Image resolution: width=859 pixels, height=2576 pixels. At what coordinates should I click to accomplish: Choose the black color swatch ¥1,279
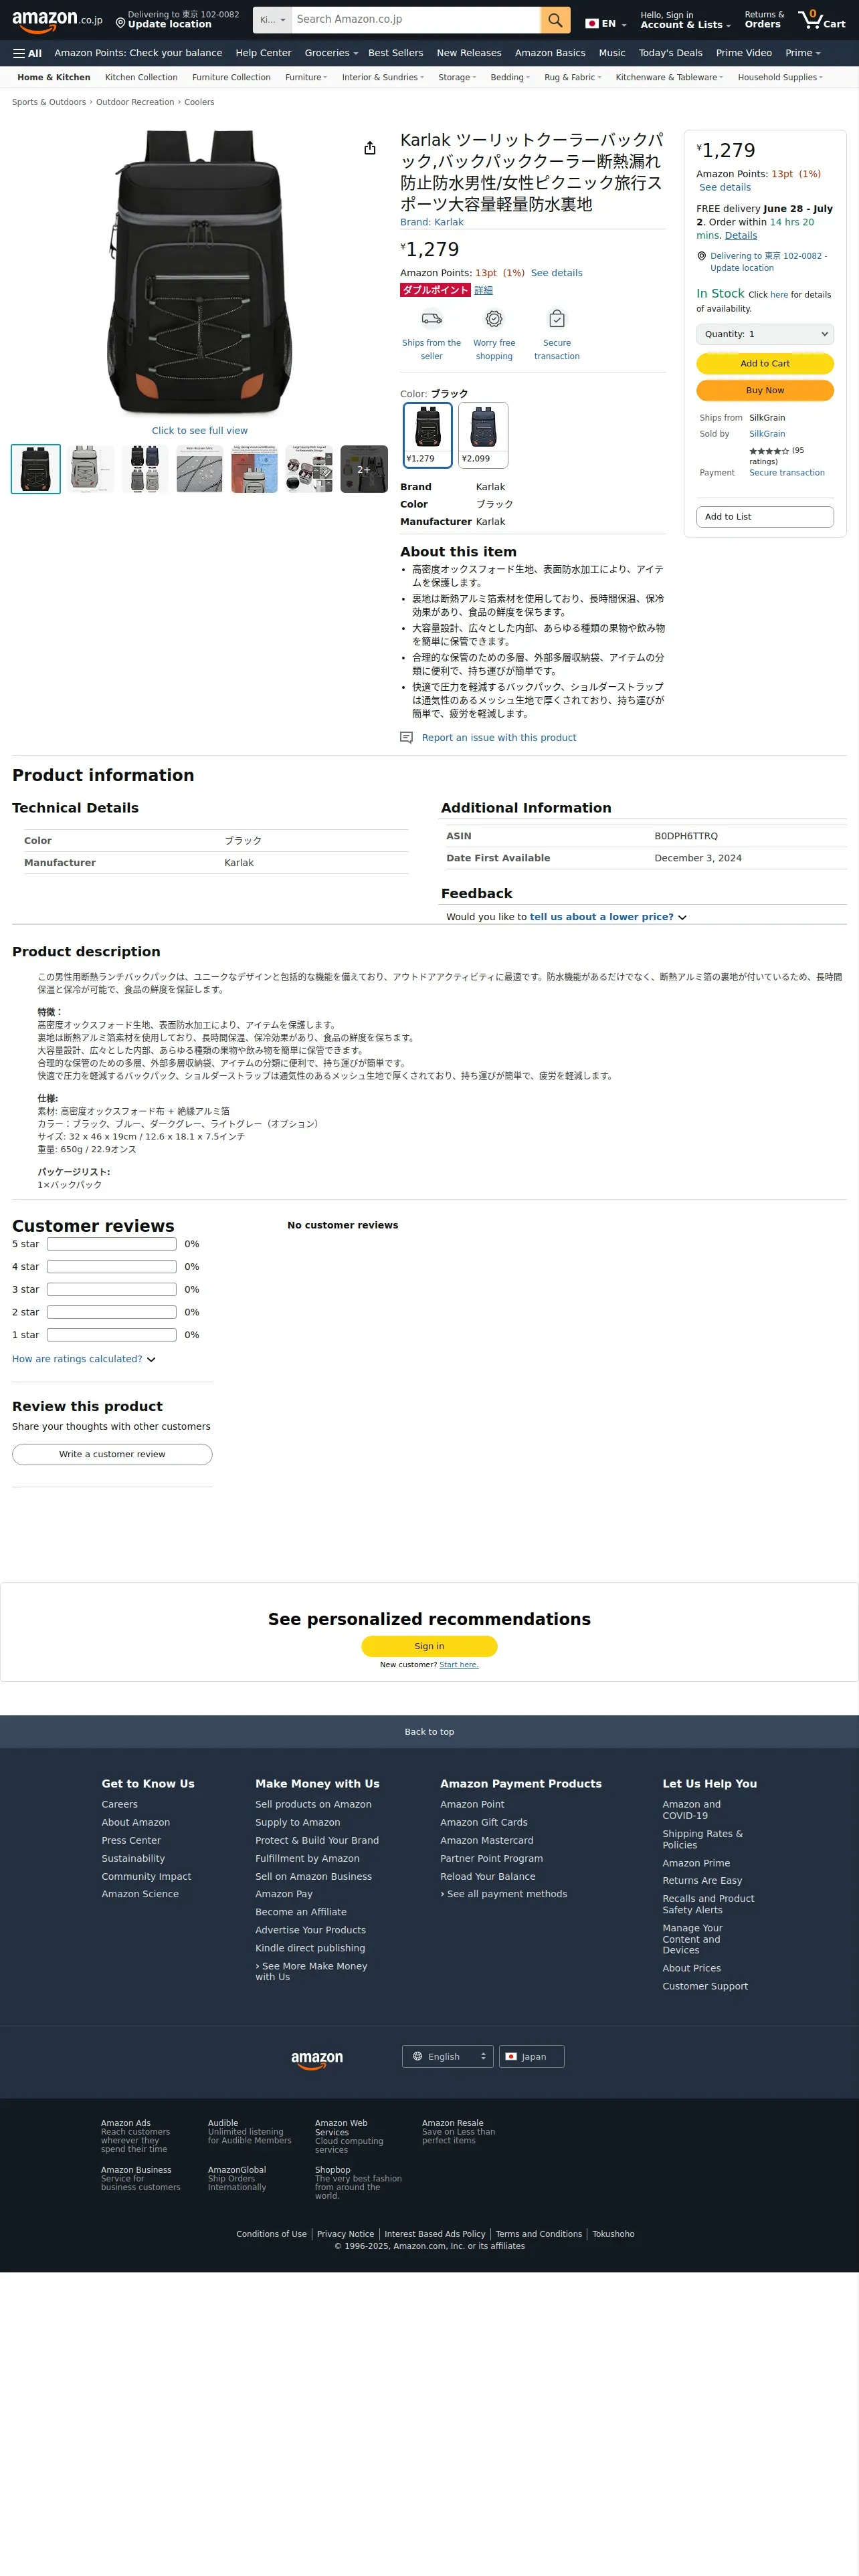point(428,435)
